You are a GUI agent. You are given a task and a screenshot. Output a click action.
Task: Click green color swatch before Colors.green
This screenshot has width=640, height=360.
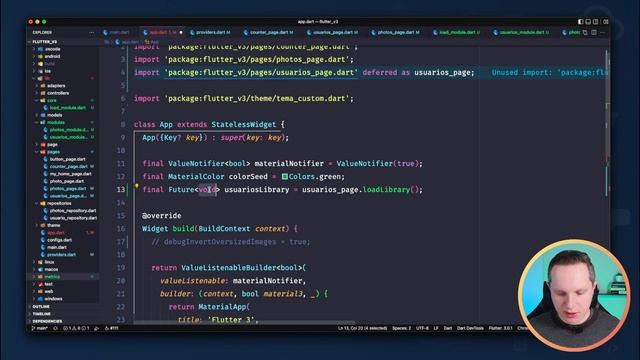(284, 177)
